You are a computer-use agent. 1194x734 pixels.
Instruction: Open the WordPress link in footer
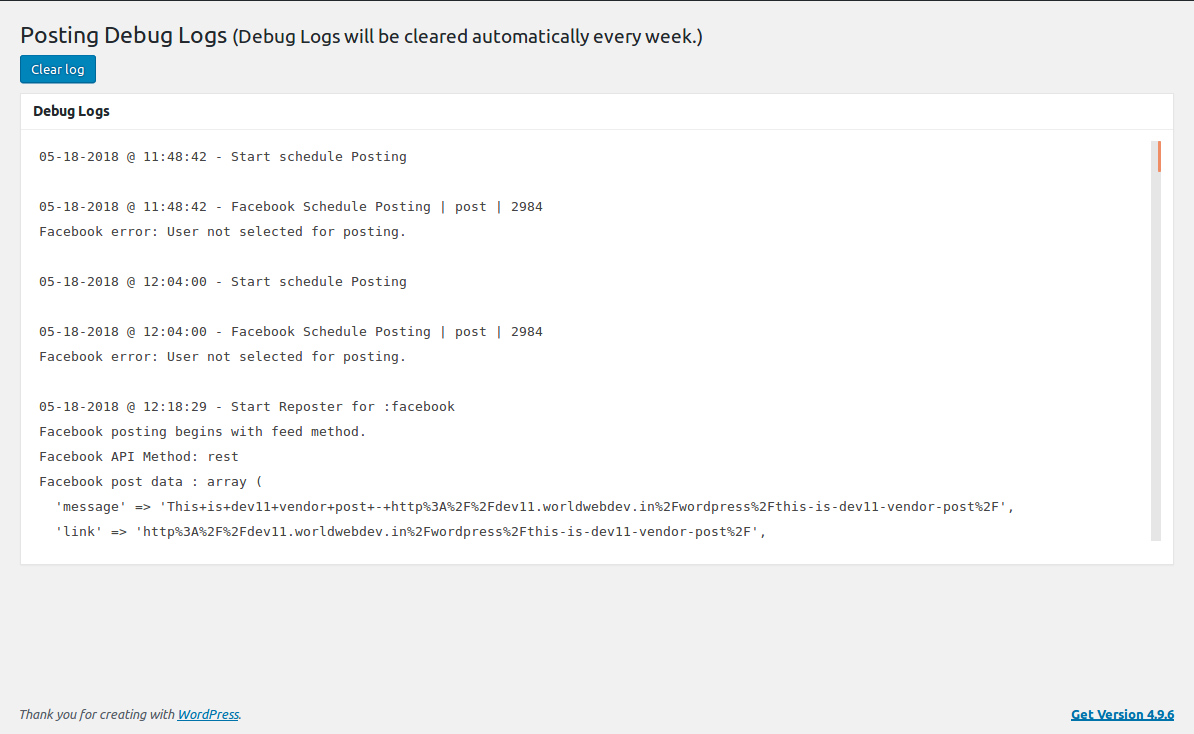208,714
